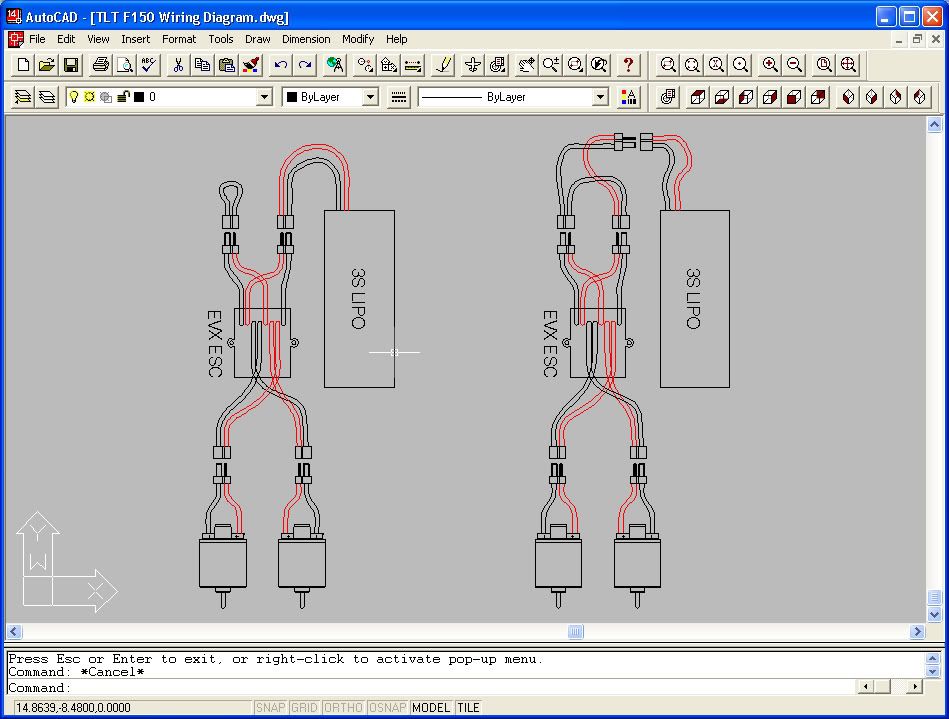Run the spelling checker
Screen dimensions: 949x719
[148, 65]
